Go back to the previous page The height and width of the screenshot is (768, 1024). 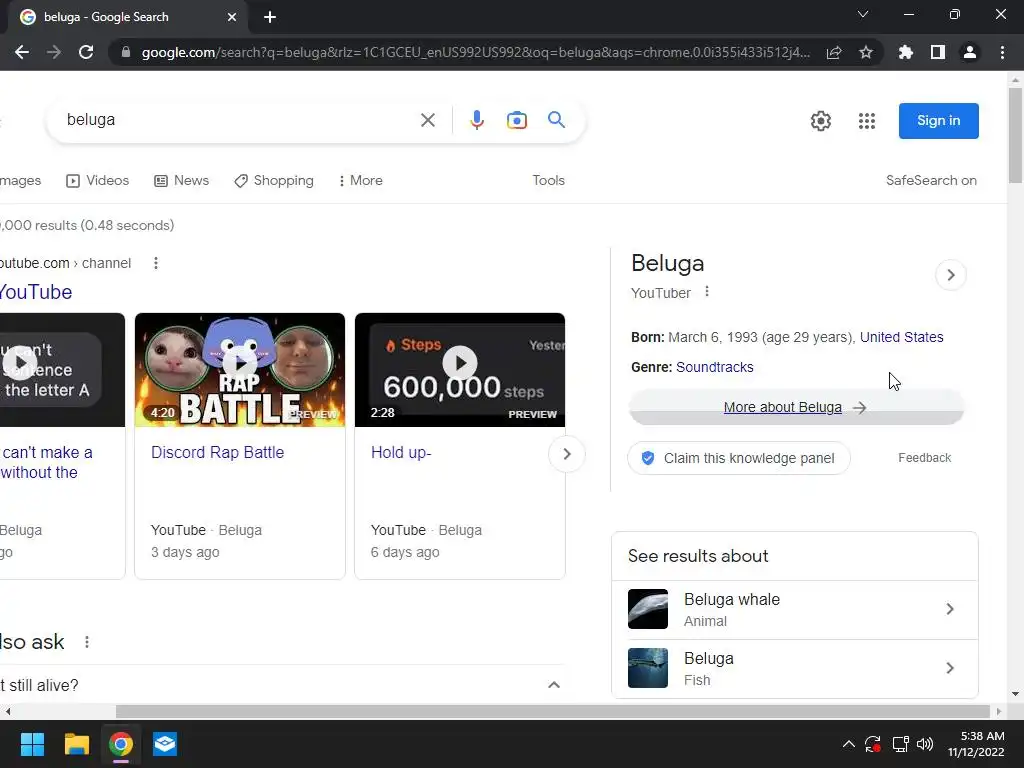coord(22,52)
